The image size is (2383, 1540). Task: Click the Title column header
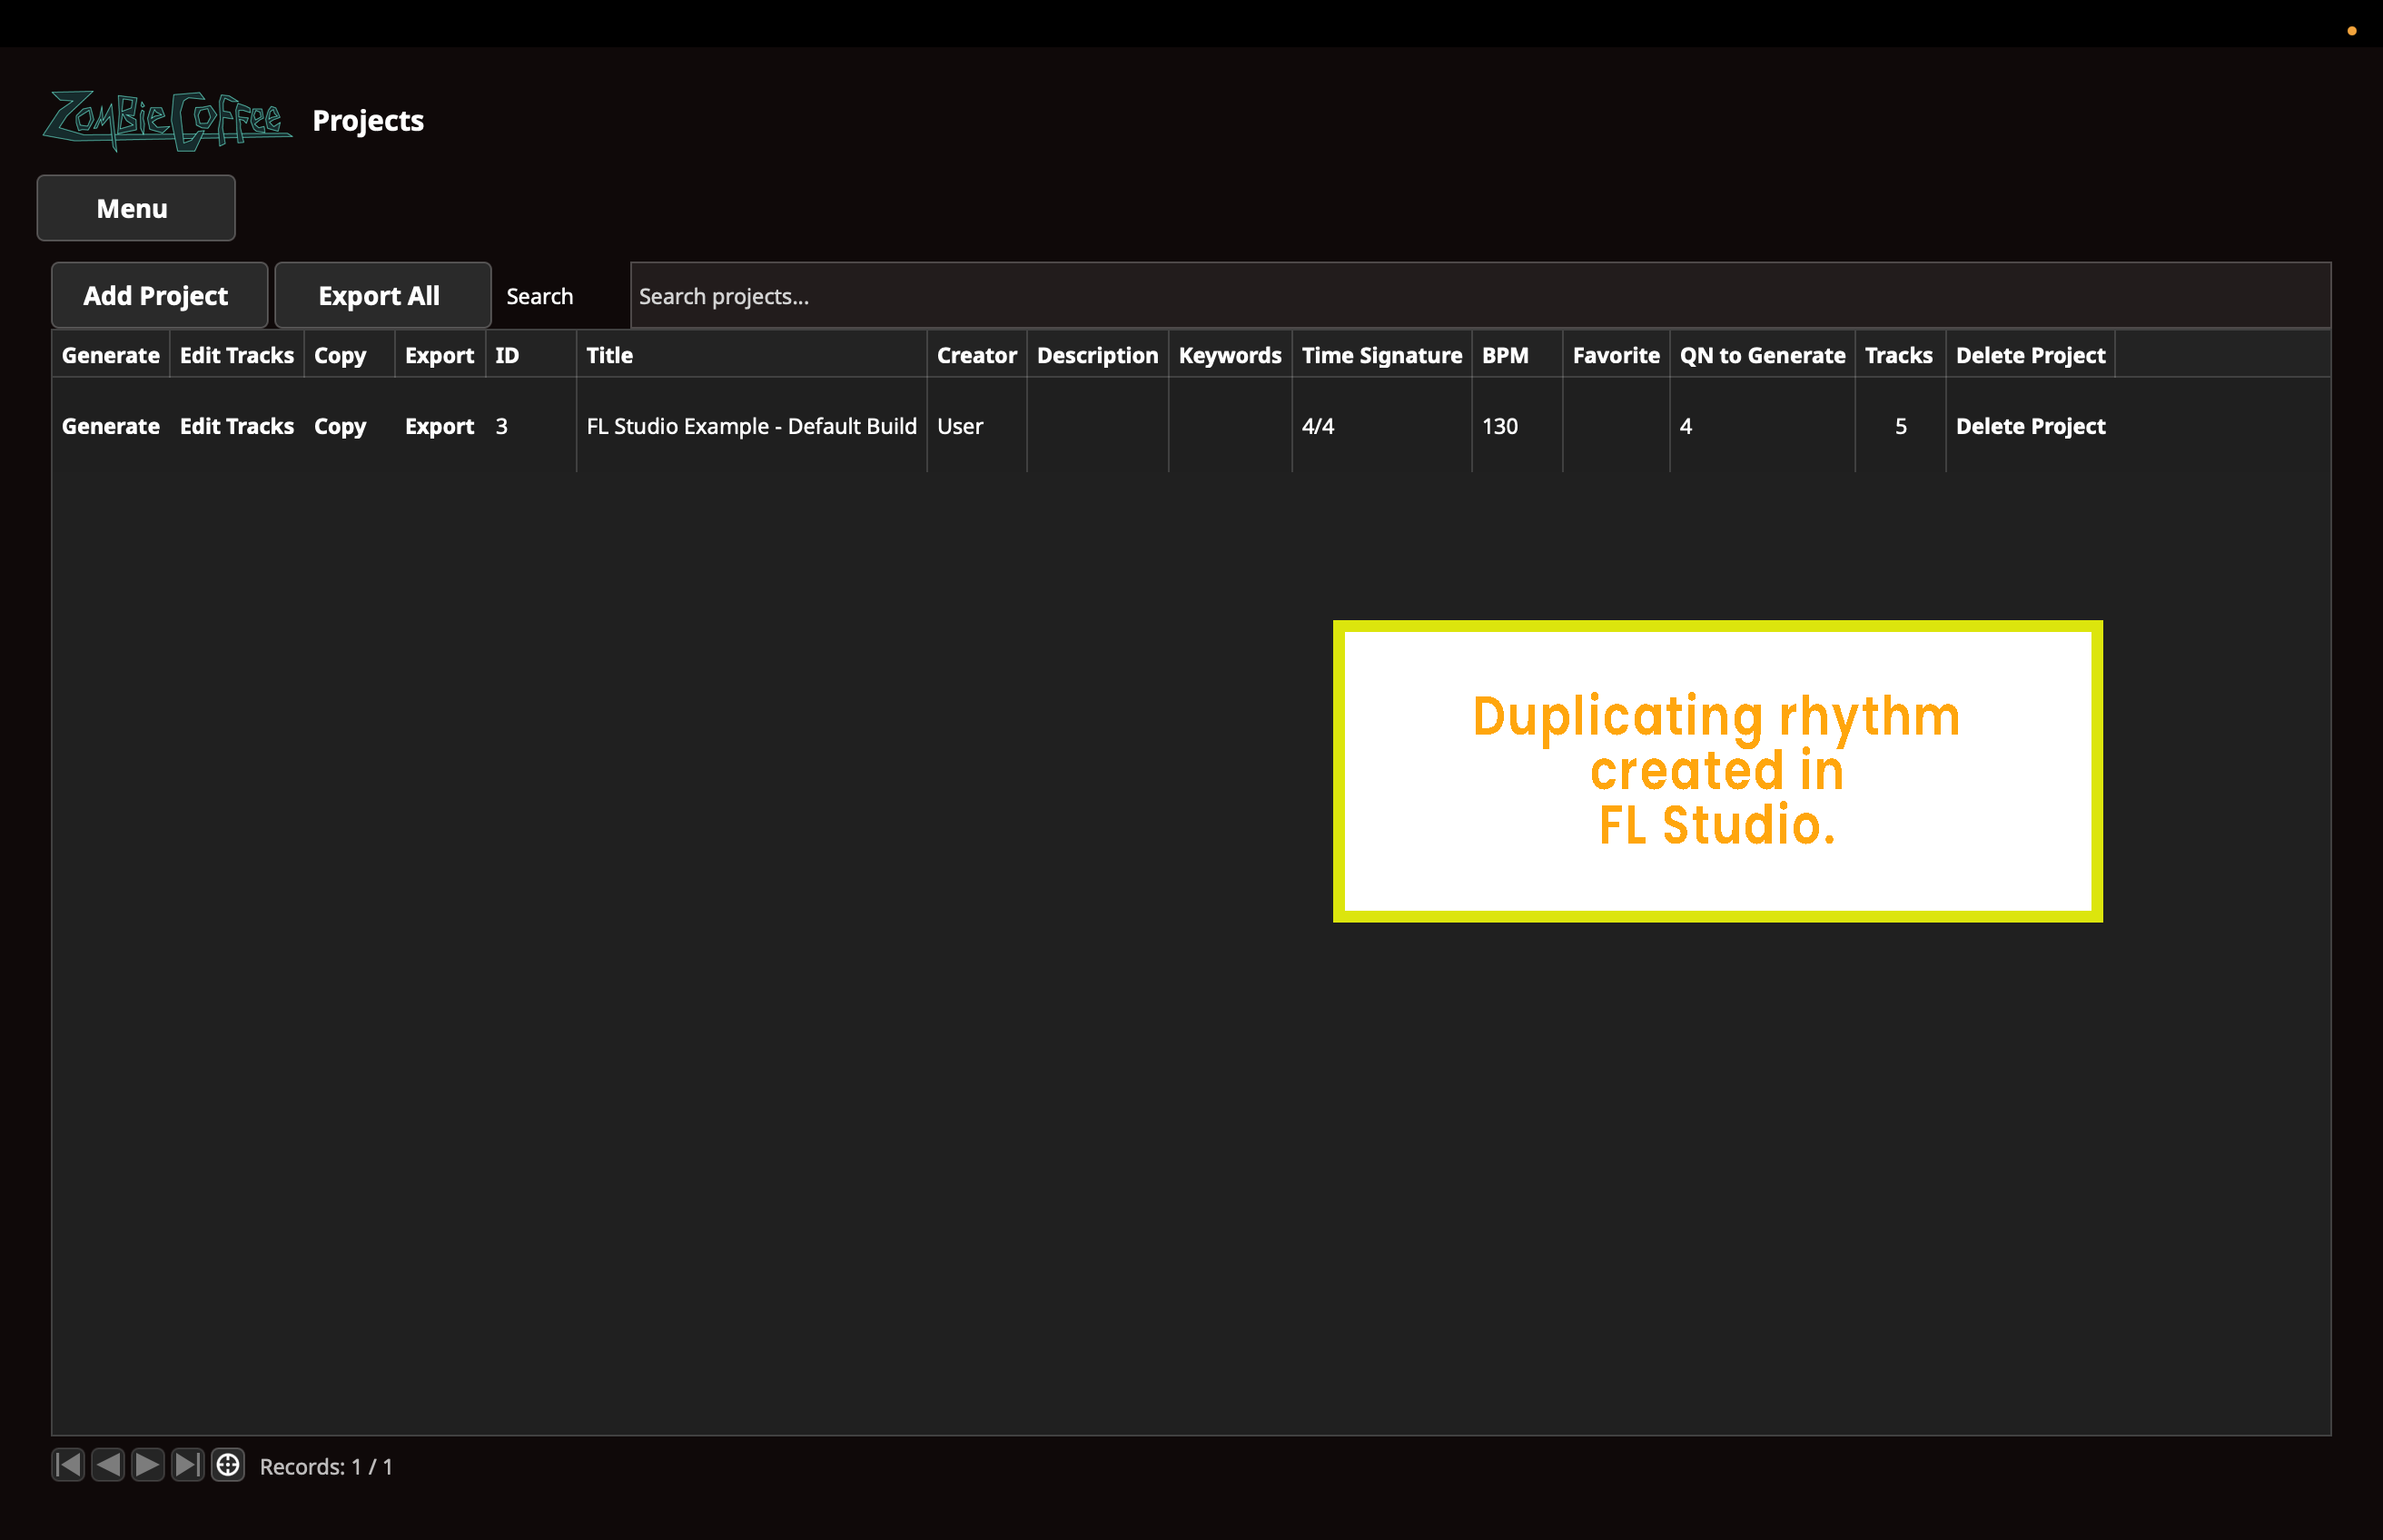(751, 355)
